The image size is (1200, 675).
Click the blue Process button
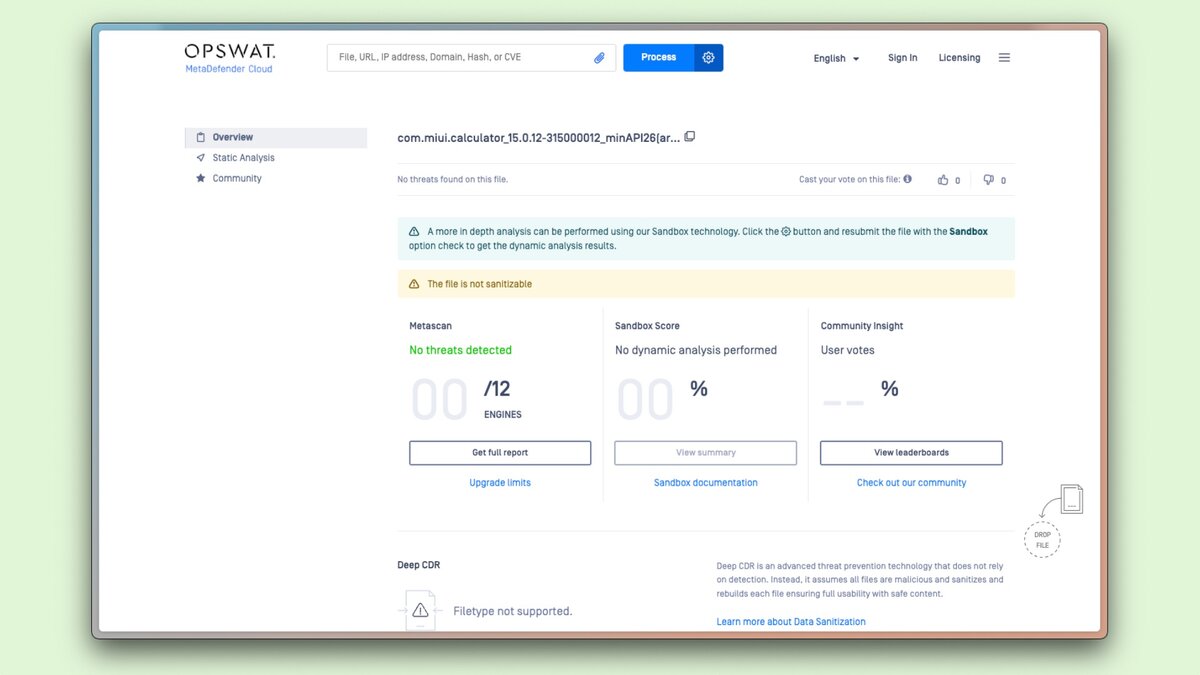click(x=659, y=58)
